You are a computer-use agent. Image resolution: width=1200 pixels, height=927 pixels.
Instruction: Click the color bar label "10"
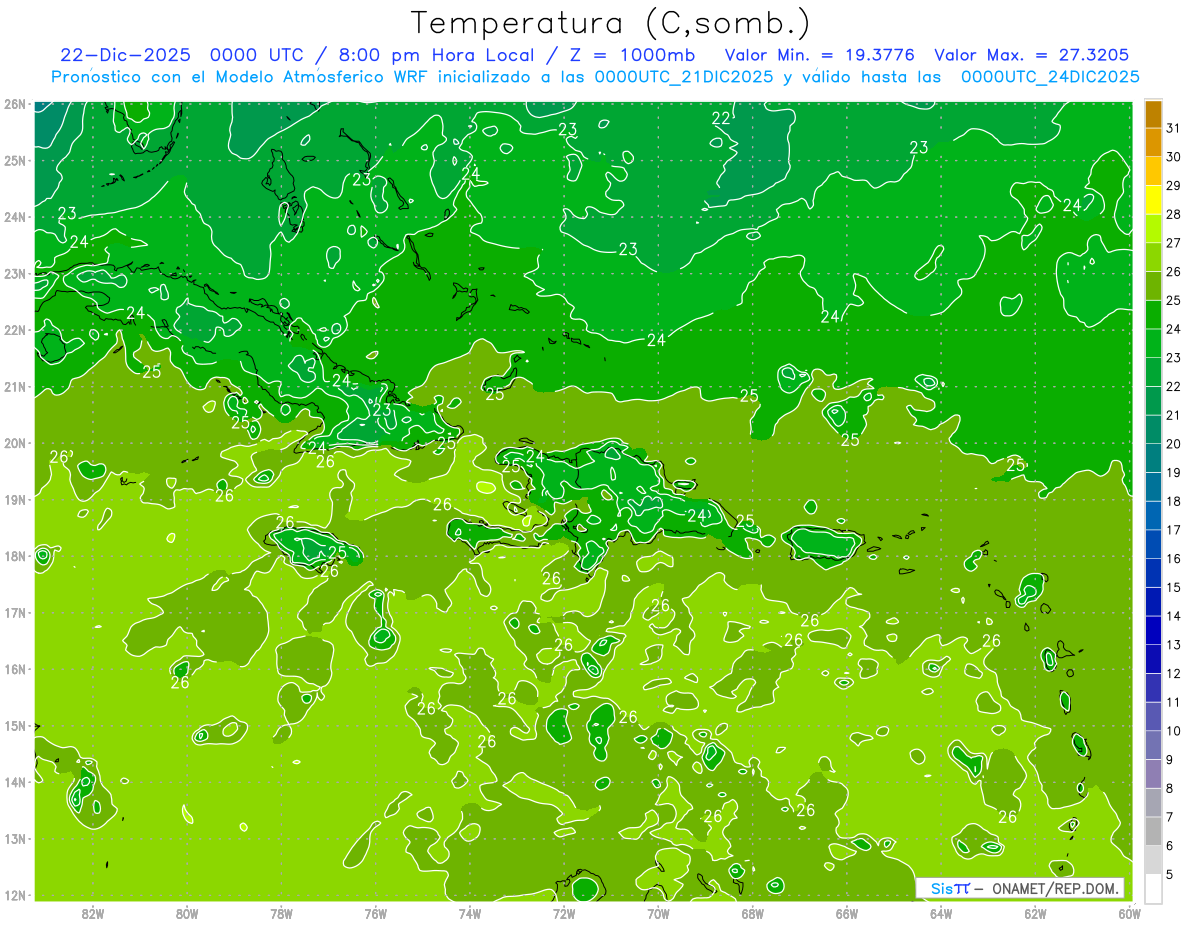[x=1174, y=731]
